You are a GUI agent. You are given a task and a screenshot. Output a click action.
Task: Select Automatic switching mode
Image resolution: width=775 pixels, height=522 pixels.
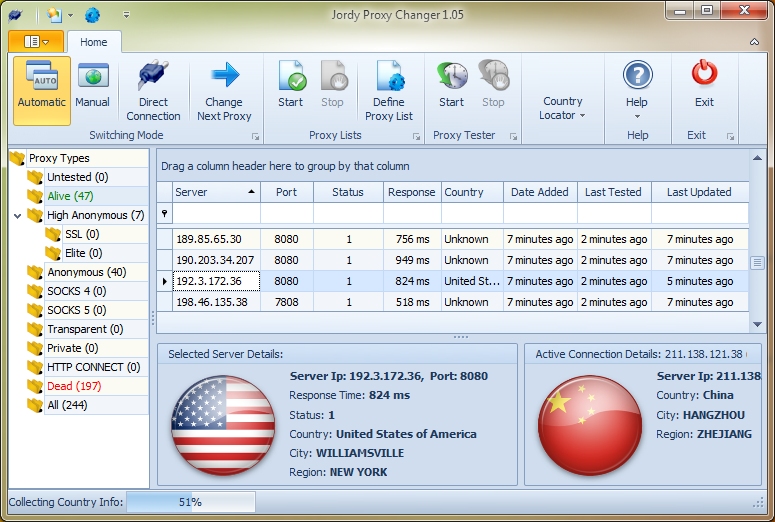pyautogui.click(x=42, y=89)
